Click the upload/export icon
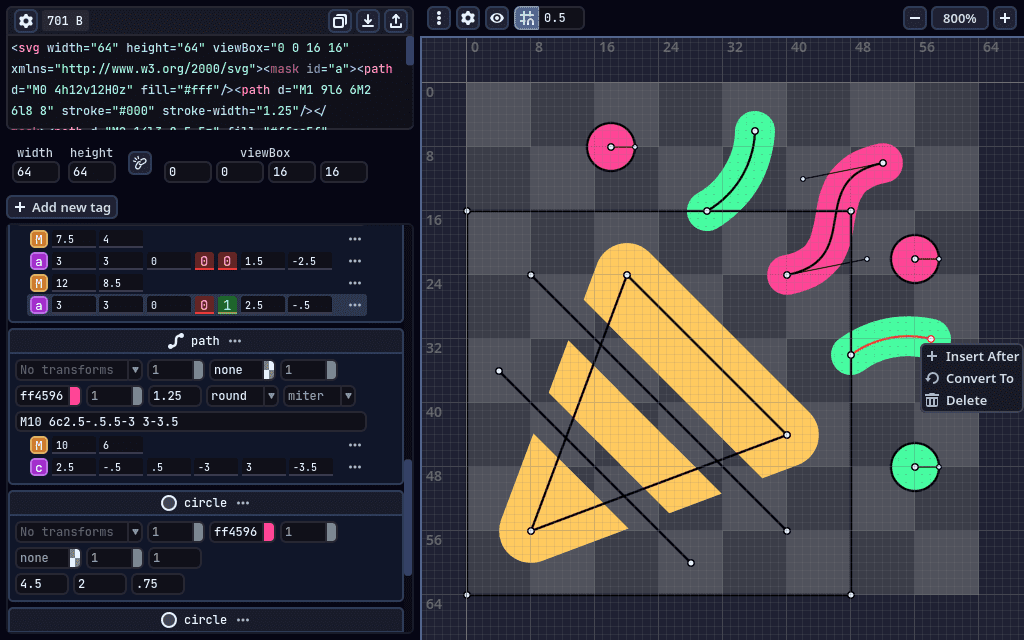Screen dimensions: 1024x640 pyautogui.click(x=396, y=21)
